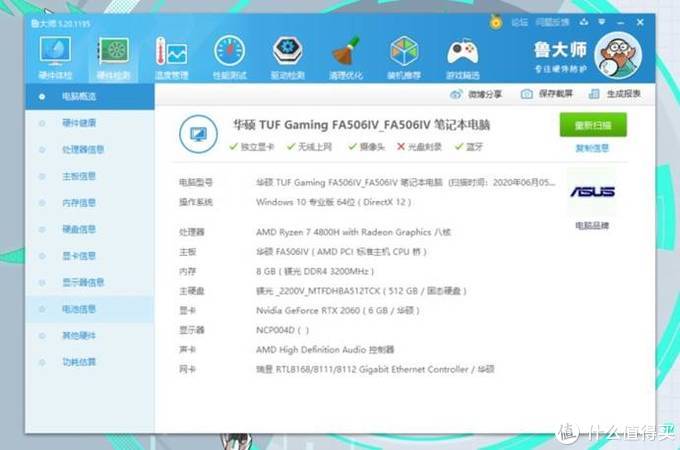Click the 复制信息 link
The height and width of the screenshot is (450, 680).
592,148
